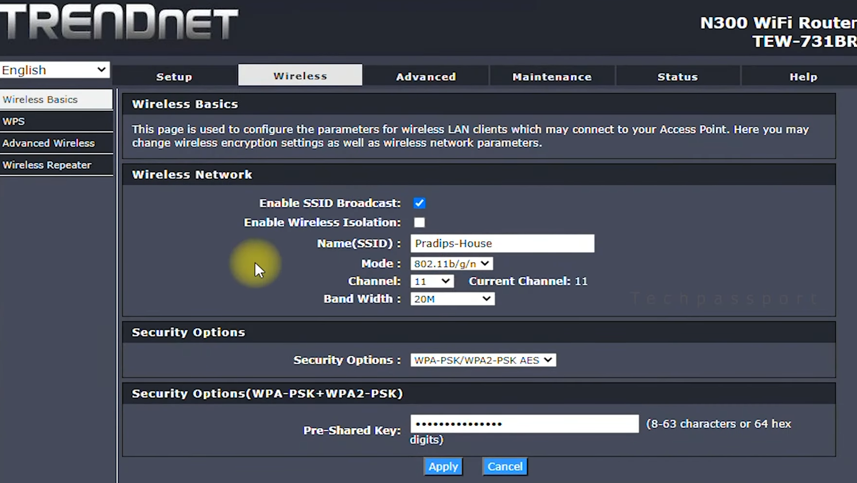Open Advanced Wireless sidebar item
The height and width of the screenshot is (483, 857).
(x=56, y=143)
